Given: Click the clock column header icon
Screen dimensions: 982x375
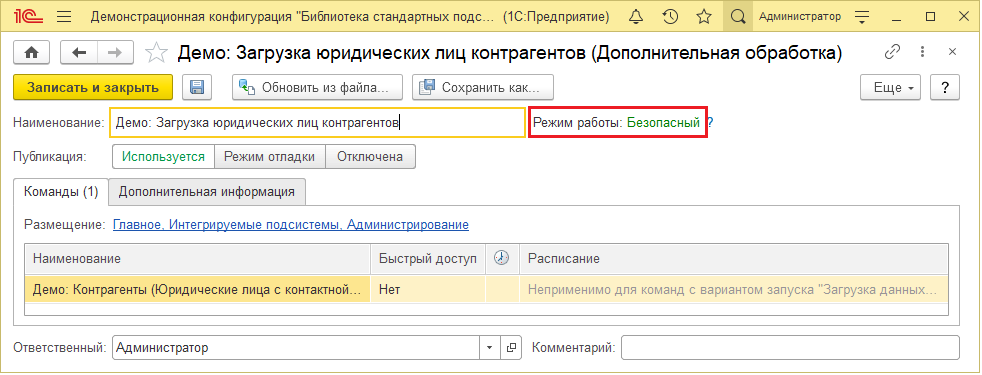Looking at the screenshot, I should [x=502, y=258].
